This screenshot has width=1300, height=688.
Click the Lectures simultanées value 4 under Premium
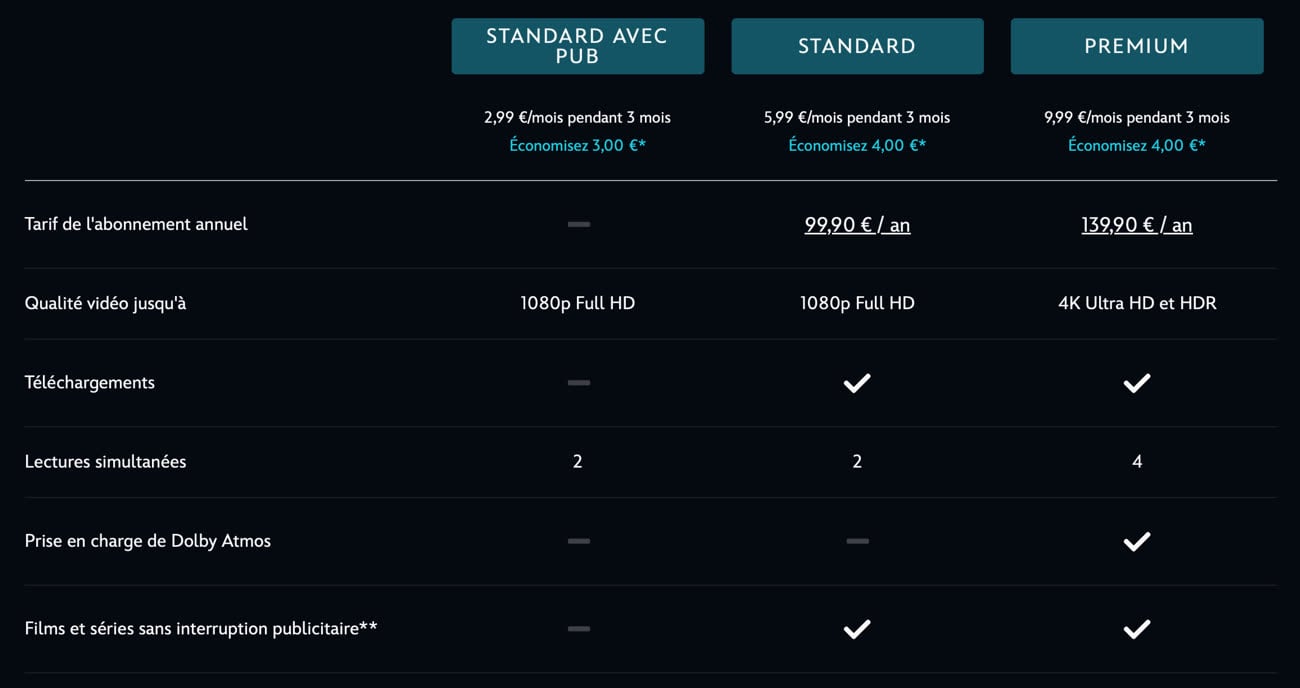(x=1137, y=462)
